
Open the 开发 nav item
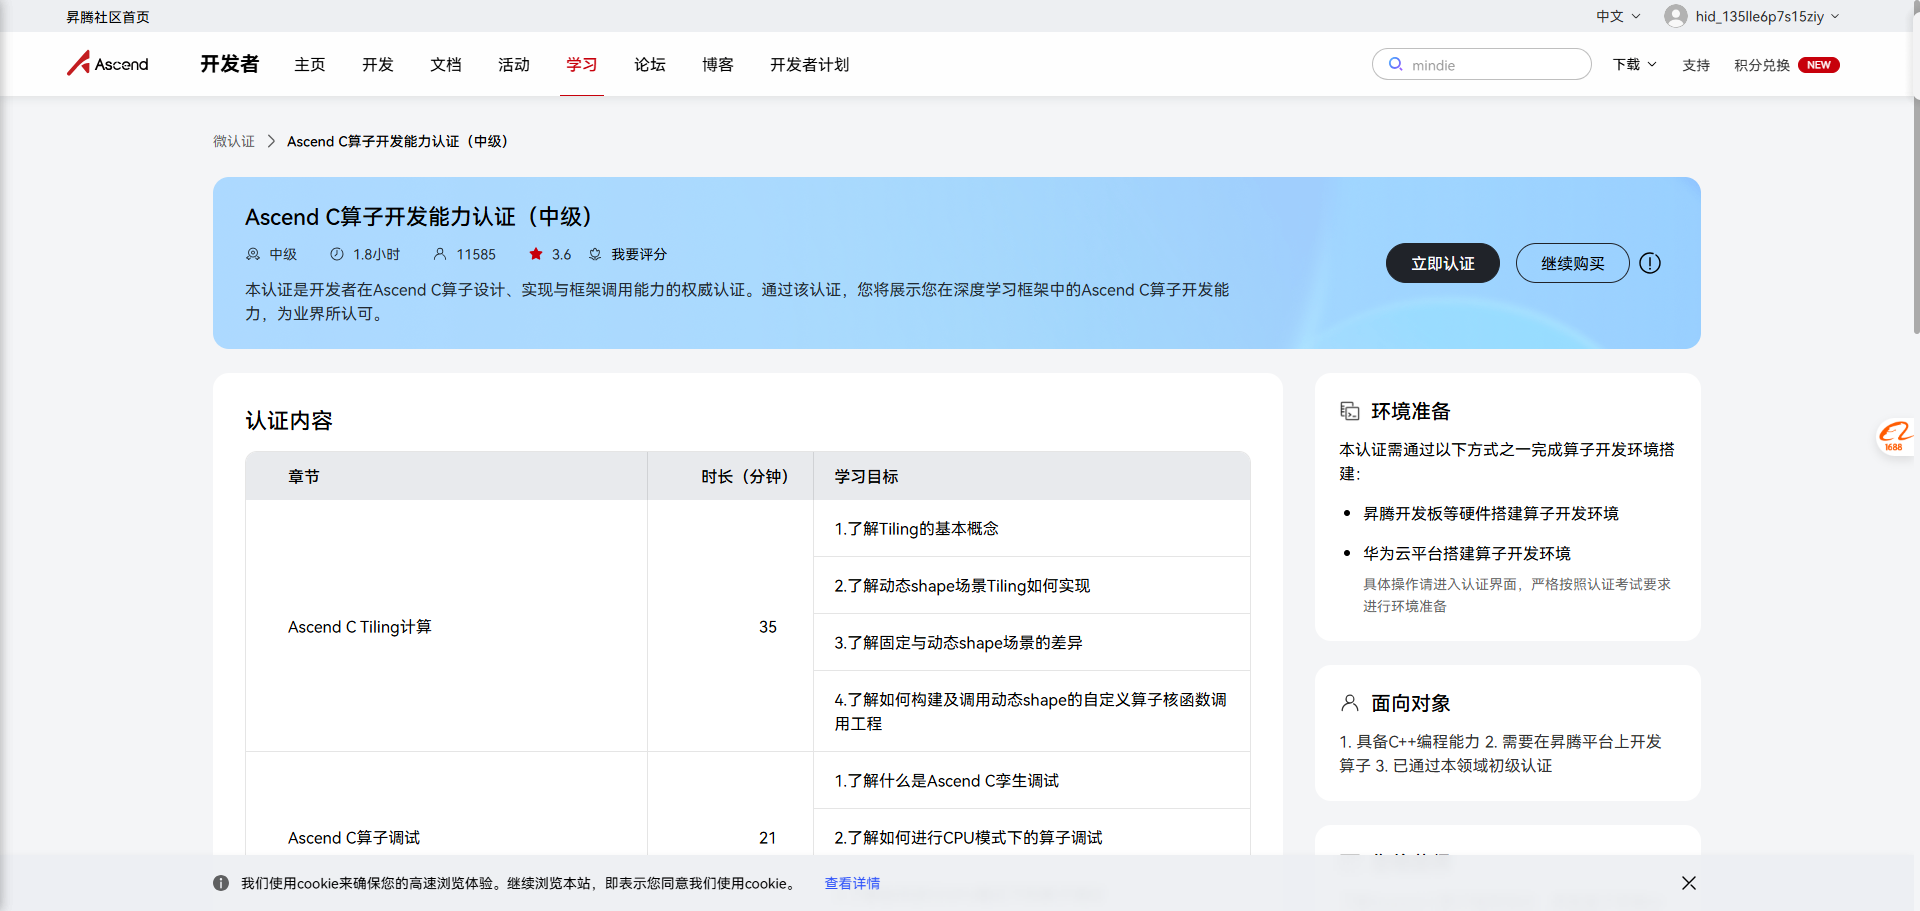[378, 64]
